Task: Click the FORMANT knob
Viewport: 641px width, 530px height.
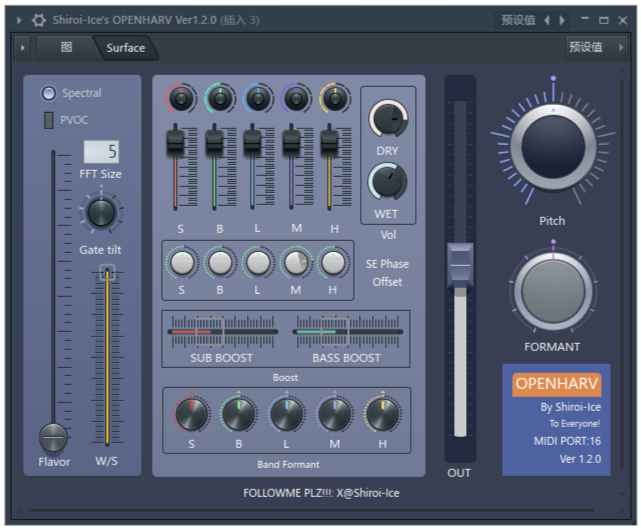Action: point(552,292)
